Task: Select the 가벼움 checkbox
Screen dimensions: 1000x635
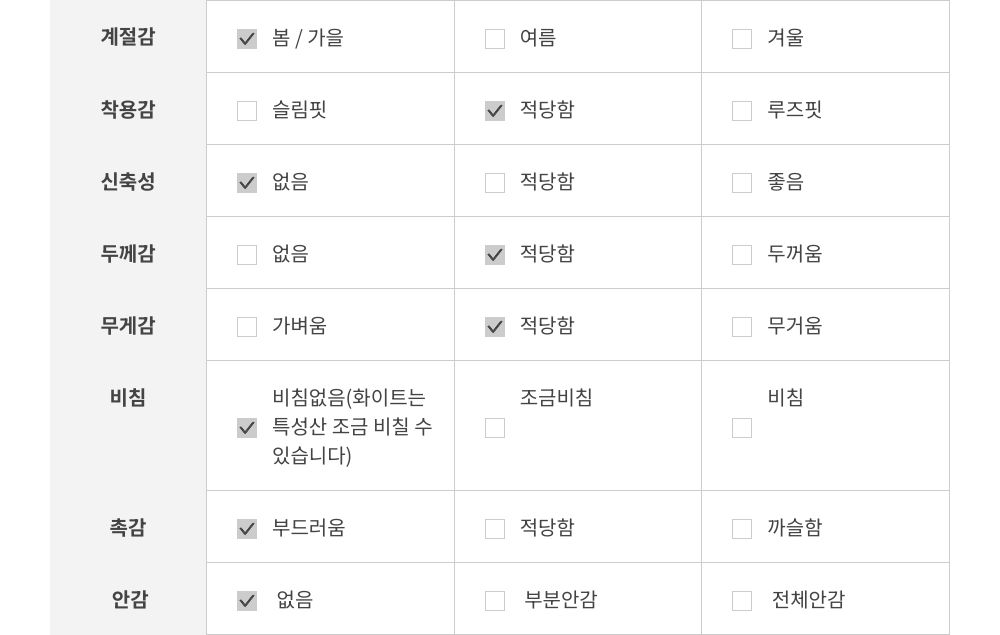Action: pyautogui.click(x=247, y=327)
